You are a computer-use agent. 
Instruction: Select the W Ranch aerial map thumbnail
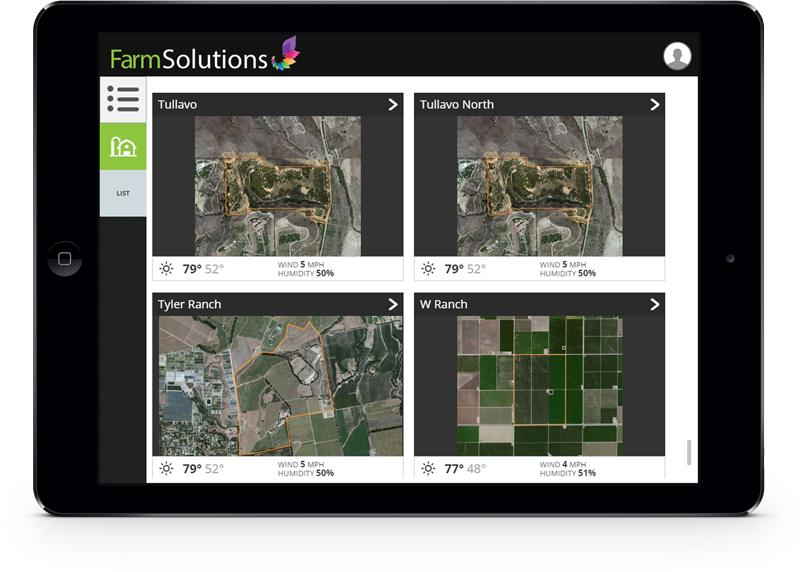(x=539, y=386)
